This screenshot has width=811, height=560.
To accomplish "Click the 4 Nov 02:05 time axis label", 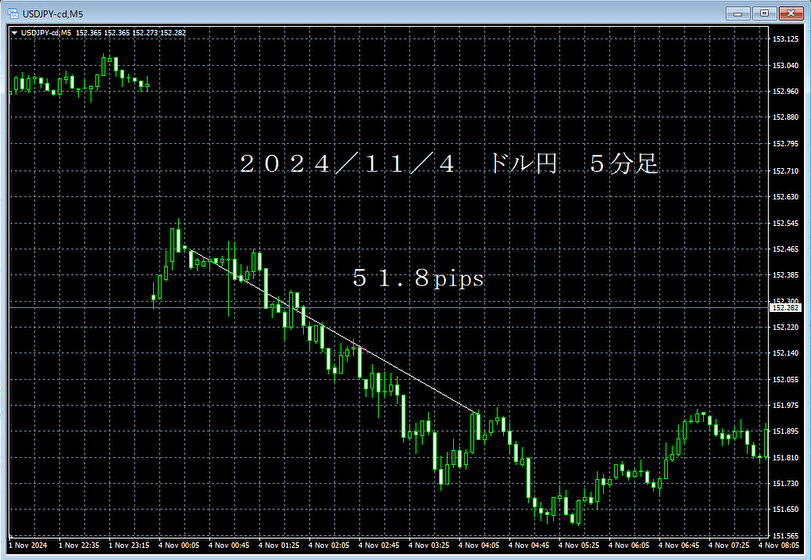I will click(x=329, y=545).
